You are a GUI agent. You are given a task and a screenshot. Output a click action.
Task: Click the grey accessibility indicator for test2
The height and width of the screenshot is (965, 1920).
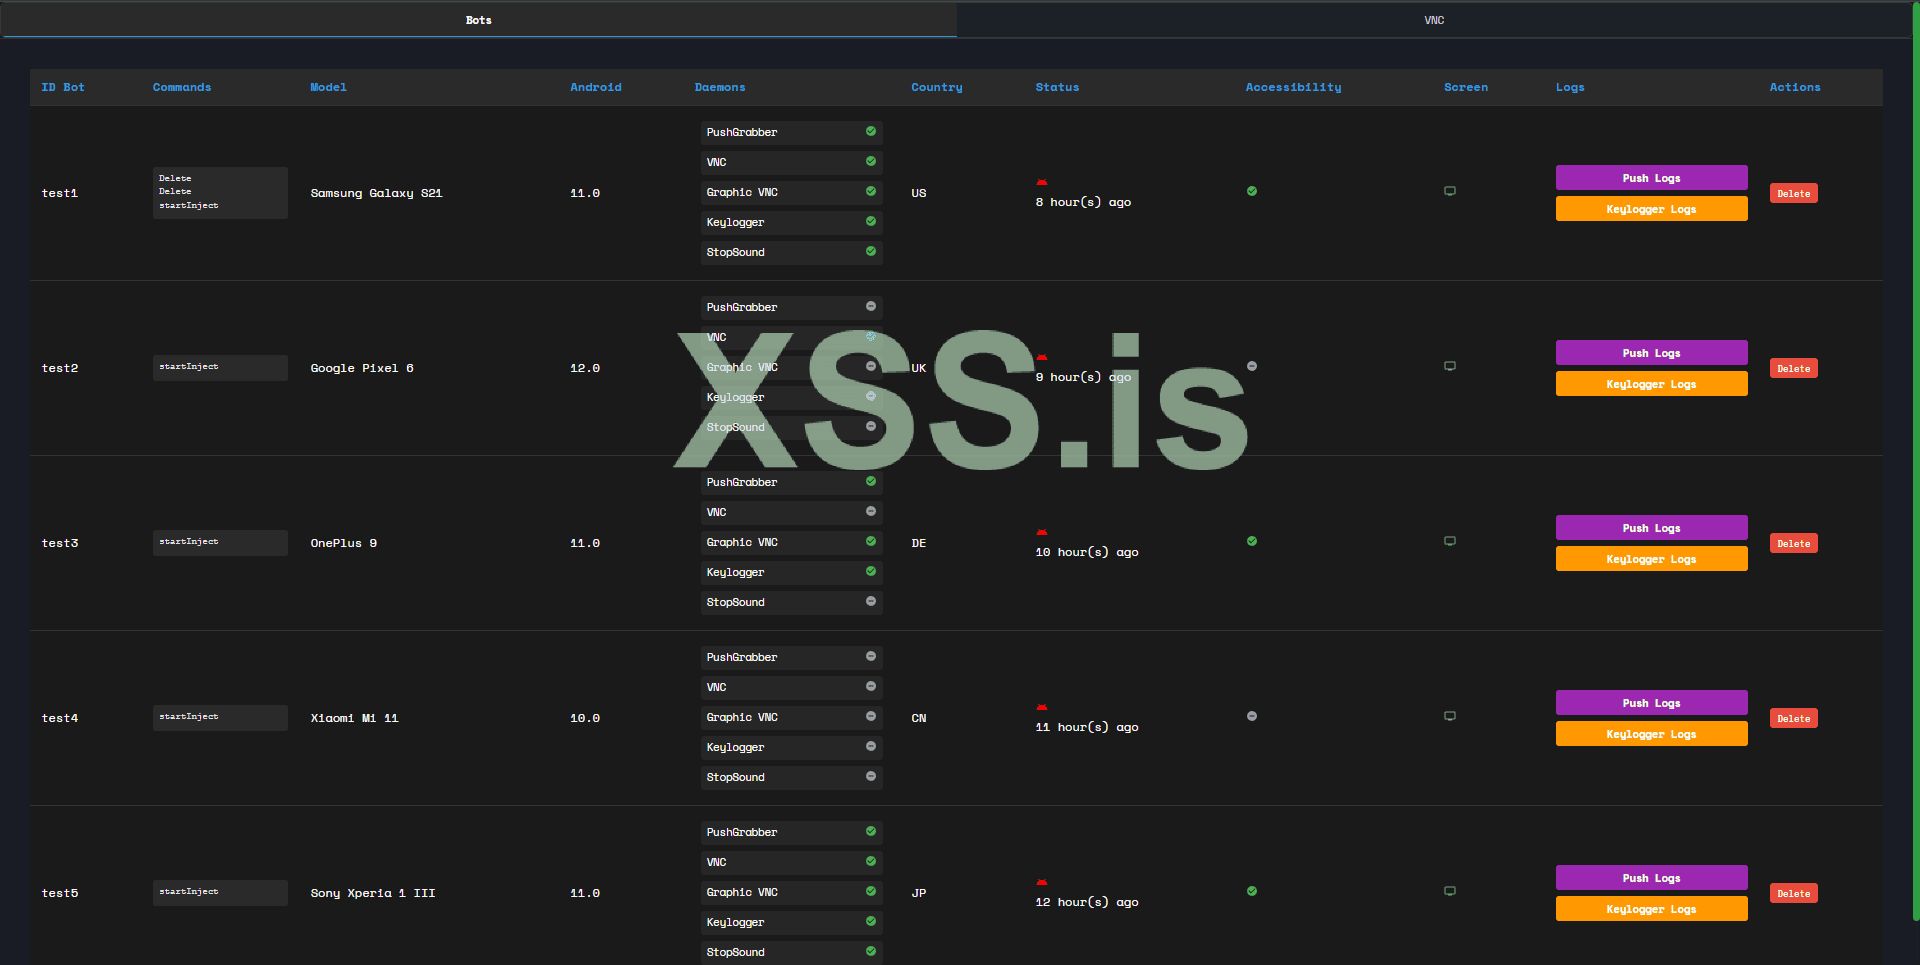pyautogui.click(x=1251, y=366)
